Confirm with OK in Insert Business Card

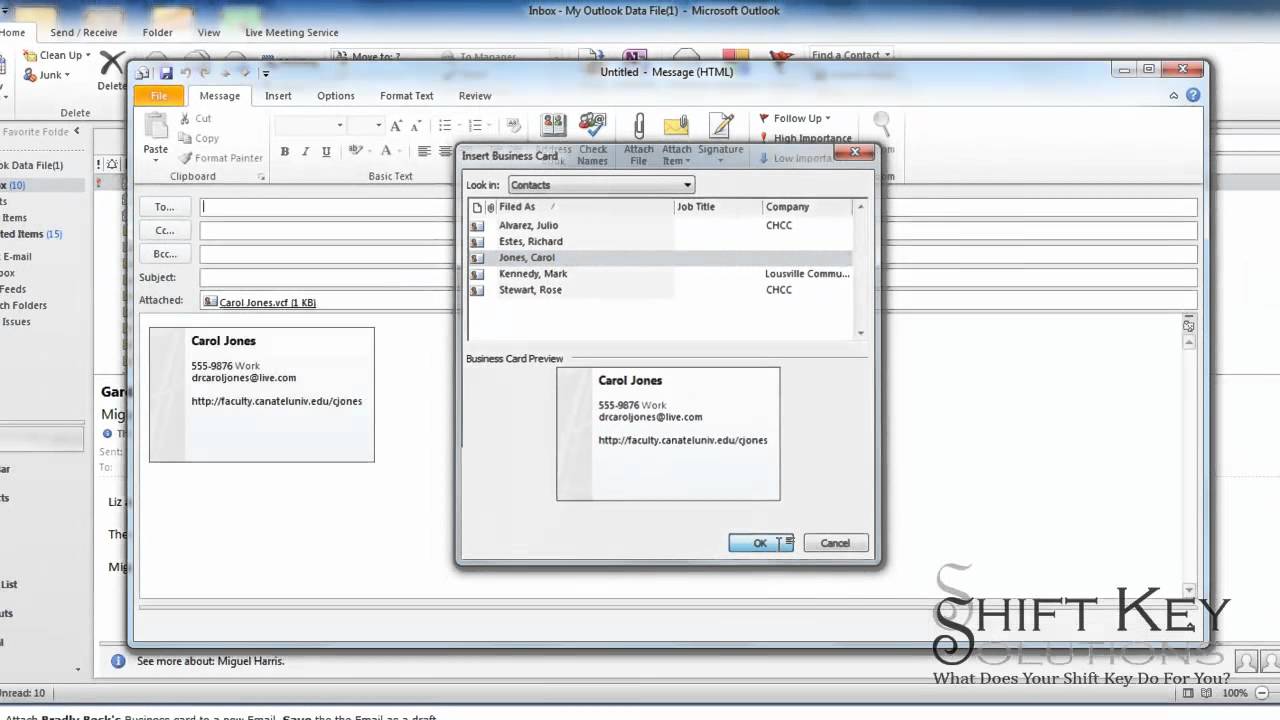(x=760, y=543)
